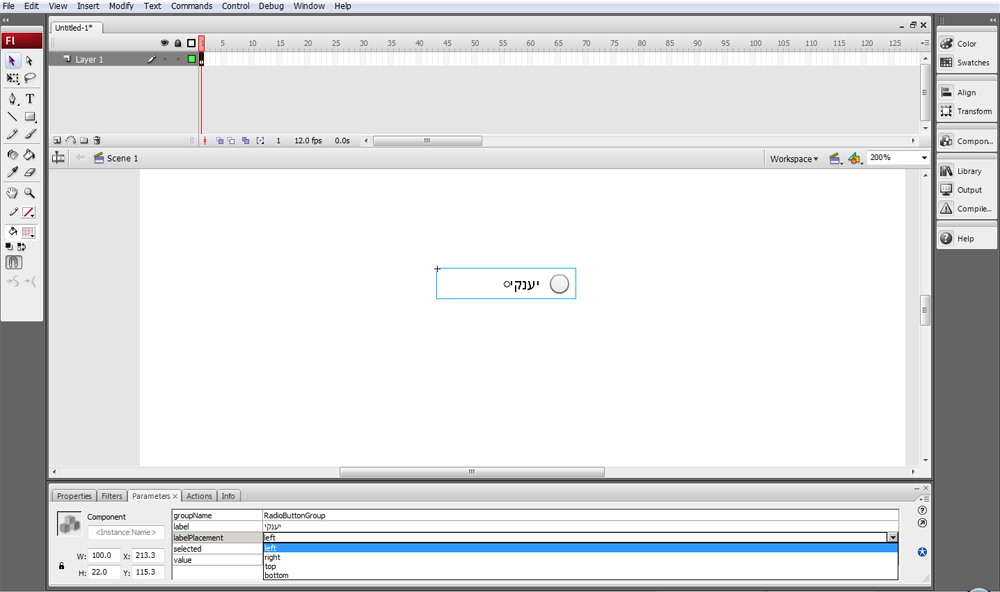Select the Subselection tool
Screen dimensions: 1000x592
[29, 61]
